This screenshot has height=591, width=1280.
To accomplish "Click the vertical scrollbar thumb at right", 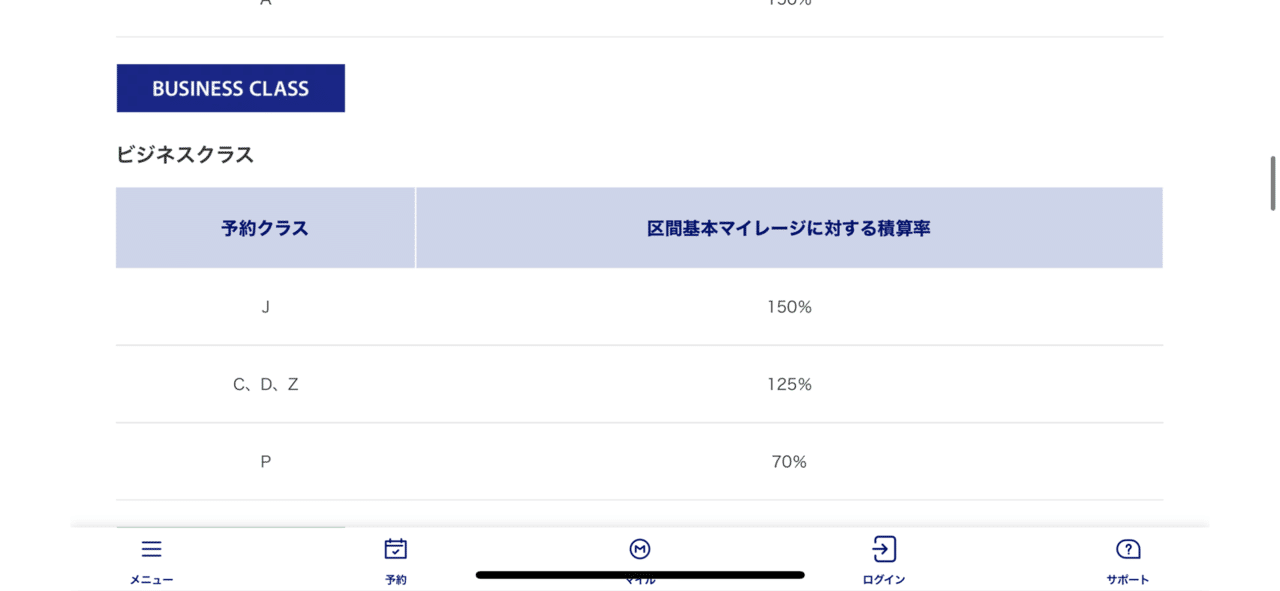I will (x=1273, y=183).
